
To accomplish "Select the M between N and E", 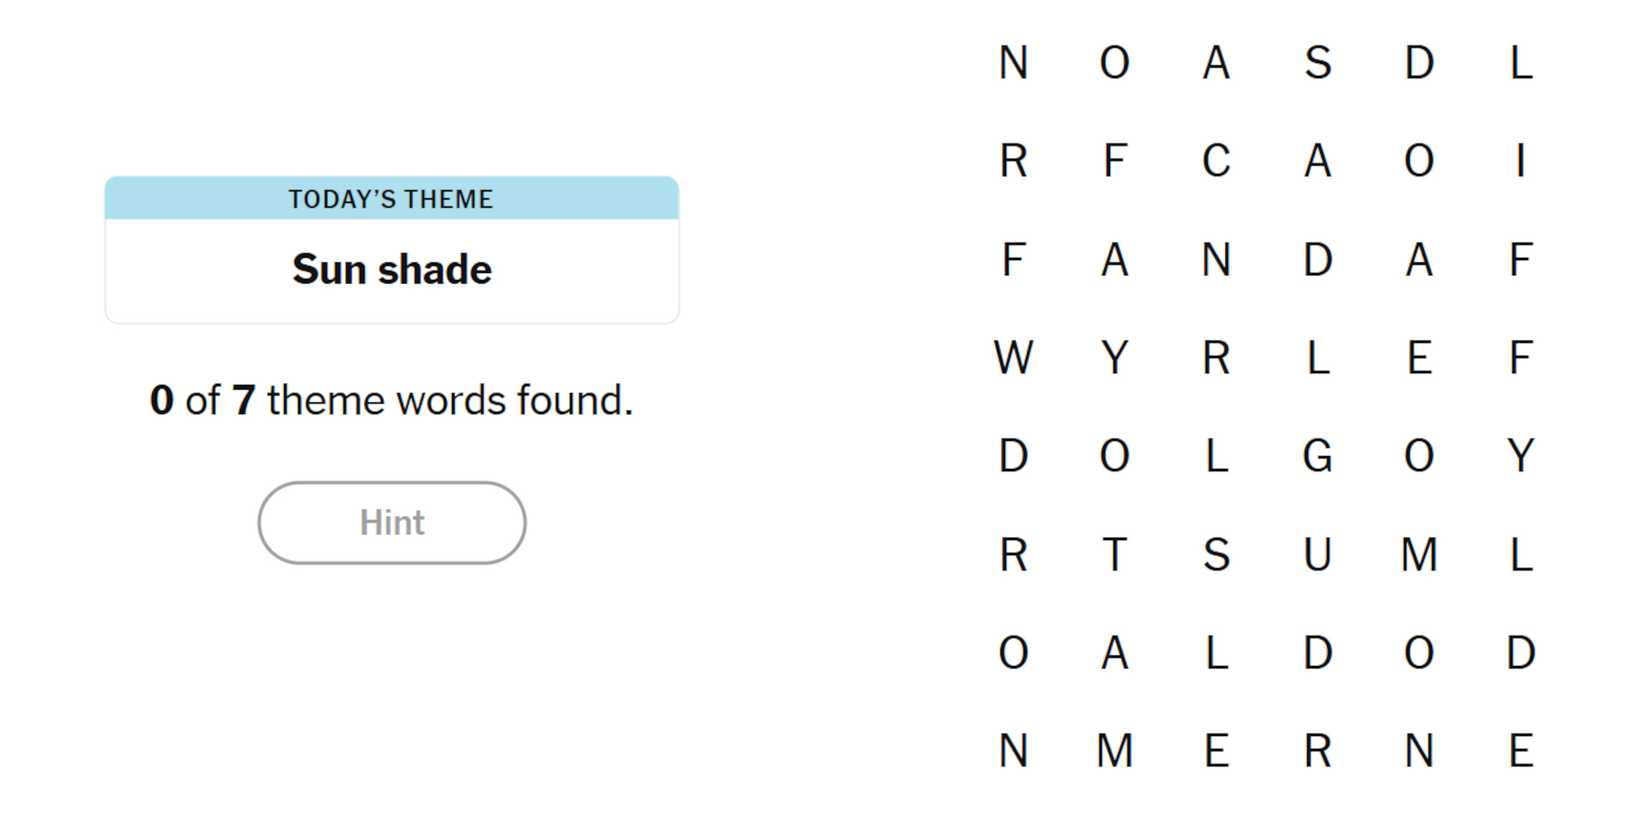I will coord(1115,751).
